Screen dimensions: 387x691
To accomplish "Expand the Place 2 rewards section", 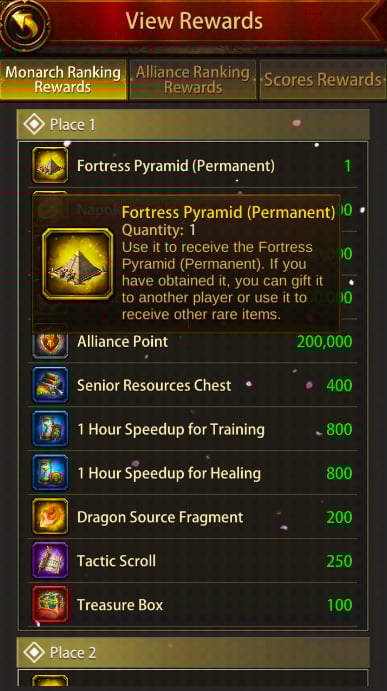I will point(193,652).
